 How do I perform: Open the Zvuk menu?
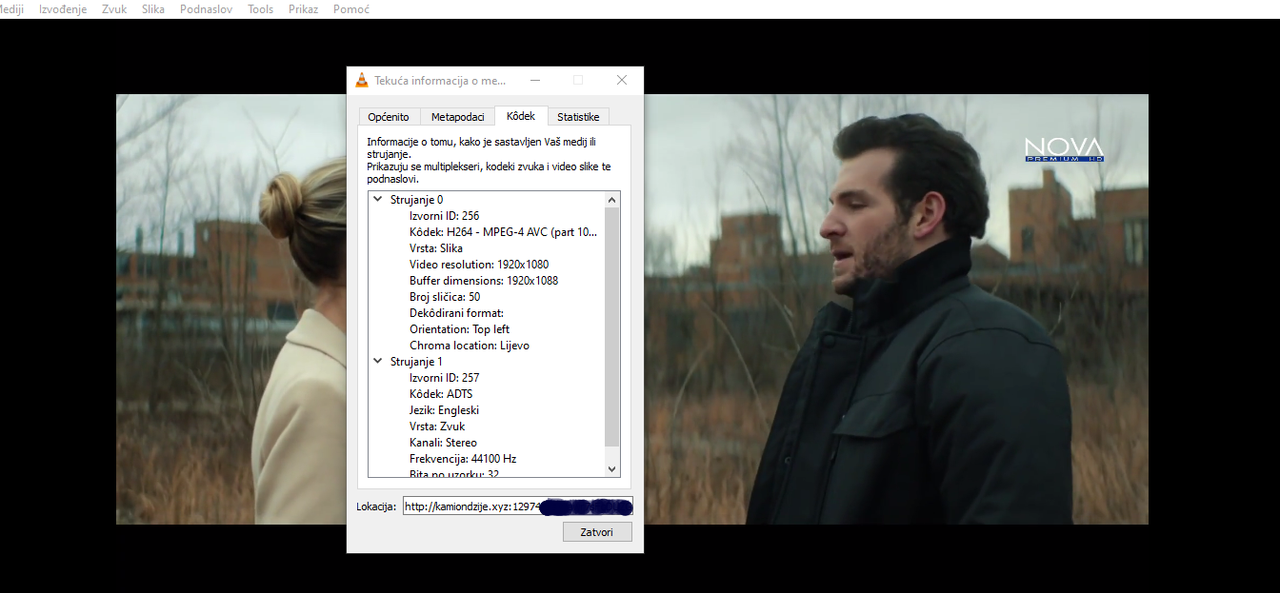click(x=114, y=9)
